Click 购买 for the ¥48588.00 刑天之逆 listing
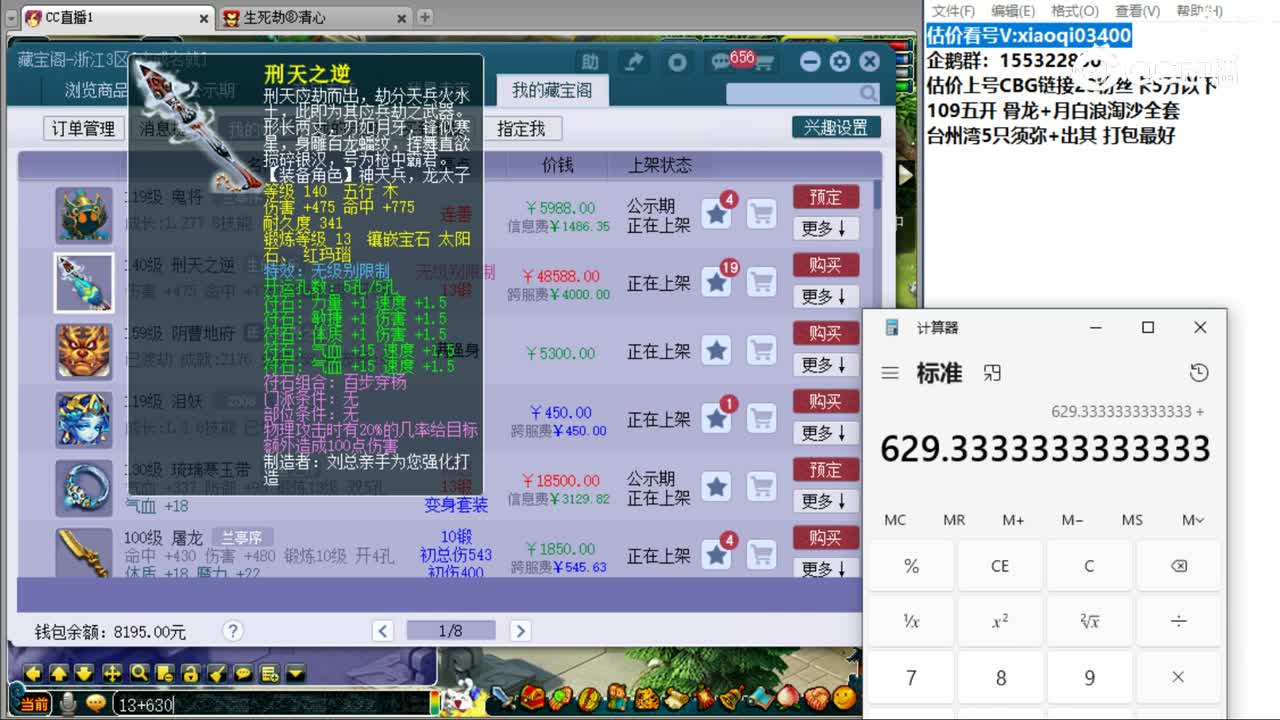This screenshot has height=720, width=1280. click(x=825, y=265)
